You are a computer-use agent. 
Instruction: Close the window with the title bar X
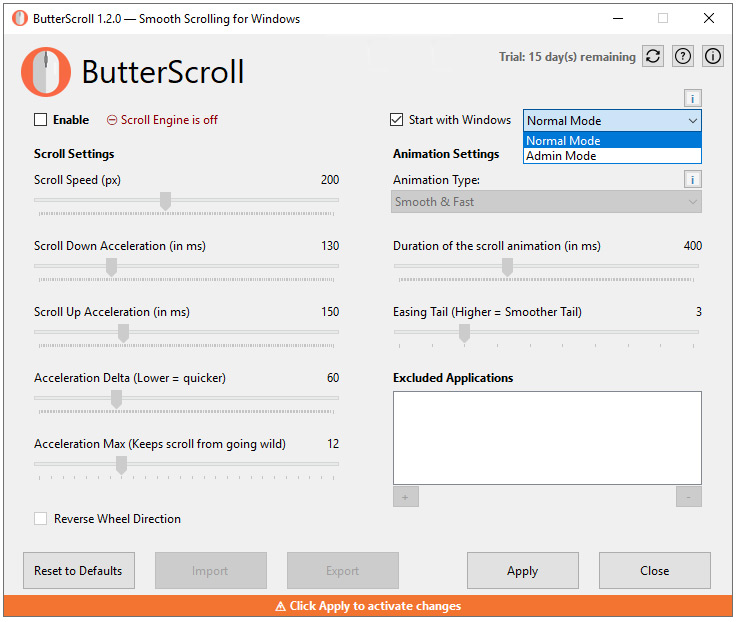coord(709,18)
